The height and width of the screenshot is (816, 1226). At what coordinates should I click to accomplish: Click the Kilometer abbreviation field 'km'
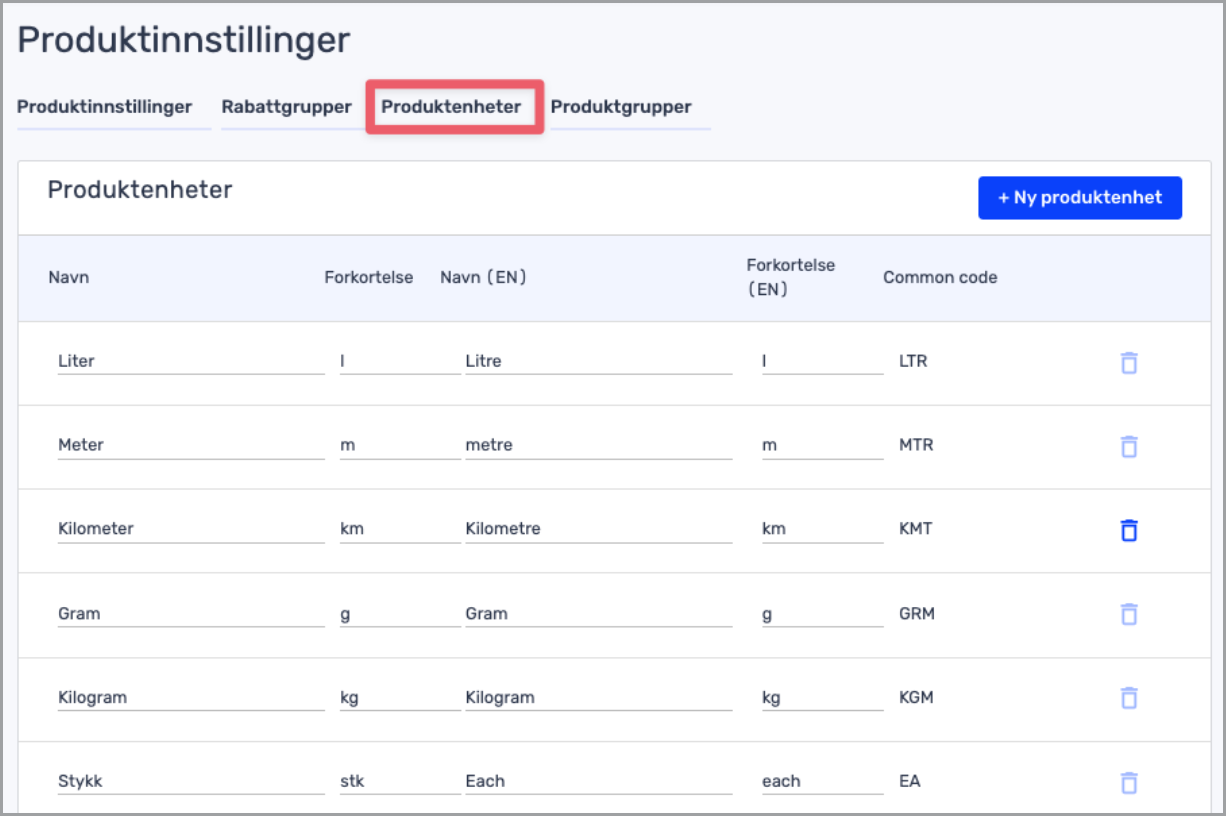pos(398,529)
